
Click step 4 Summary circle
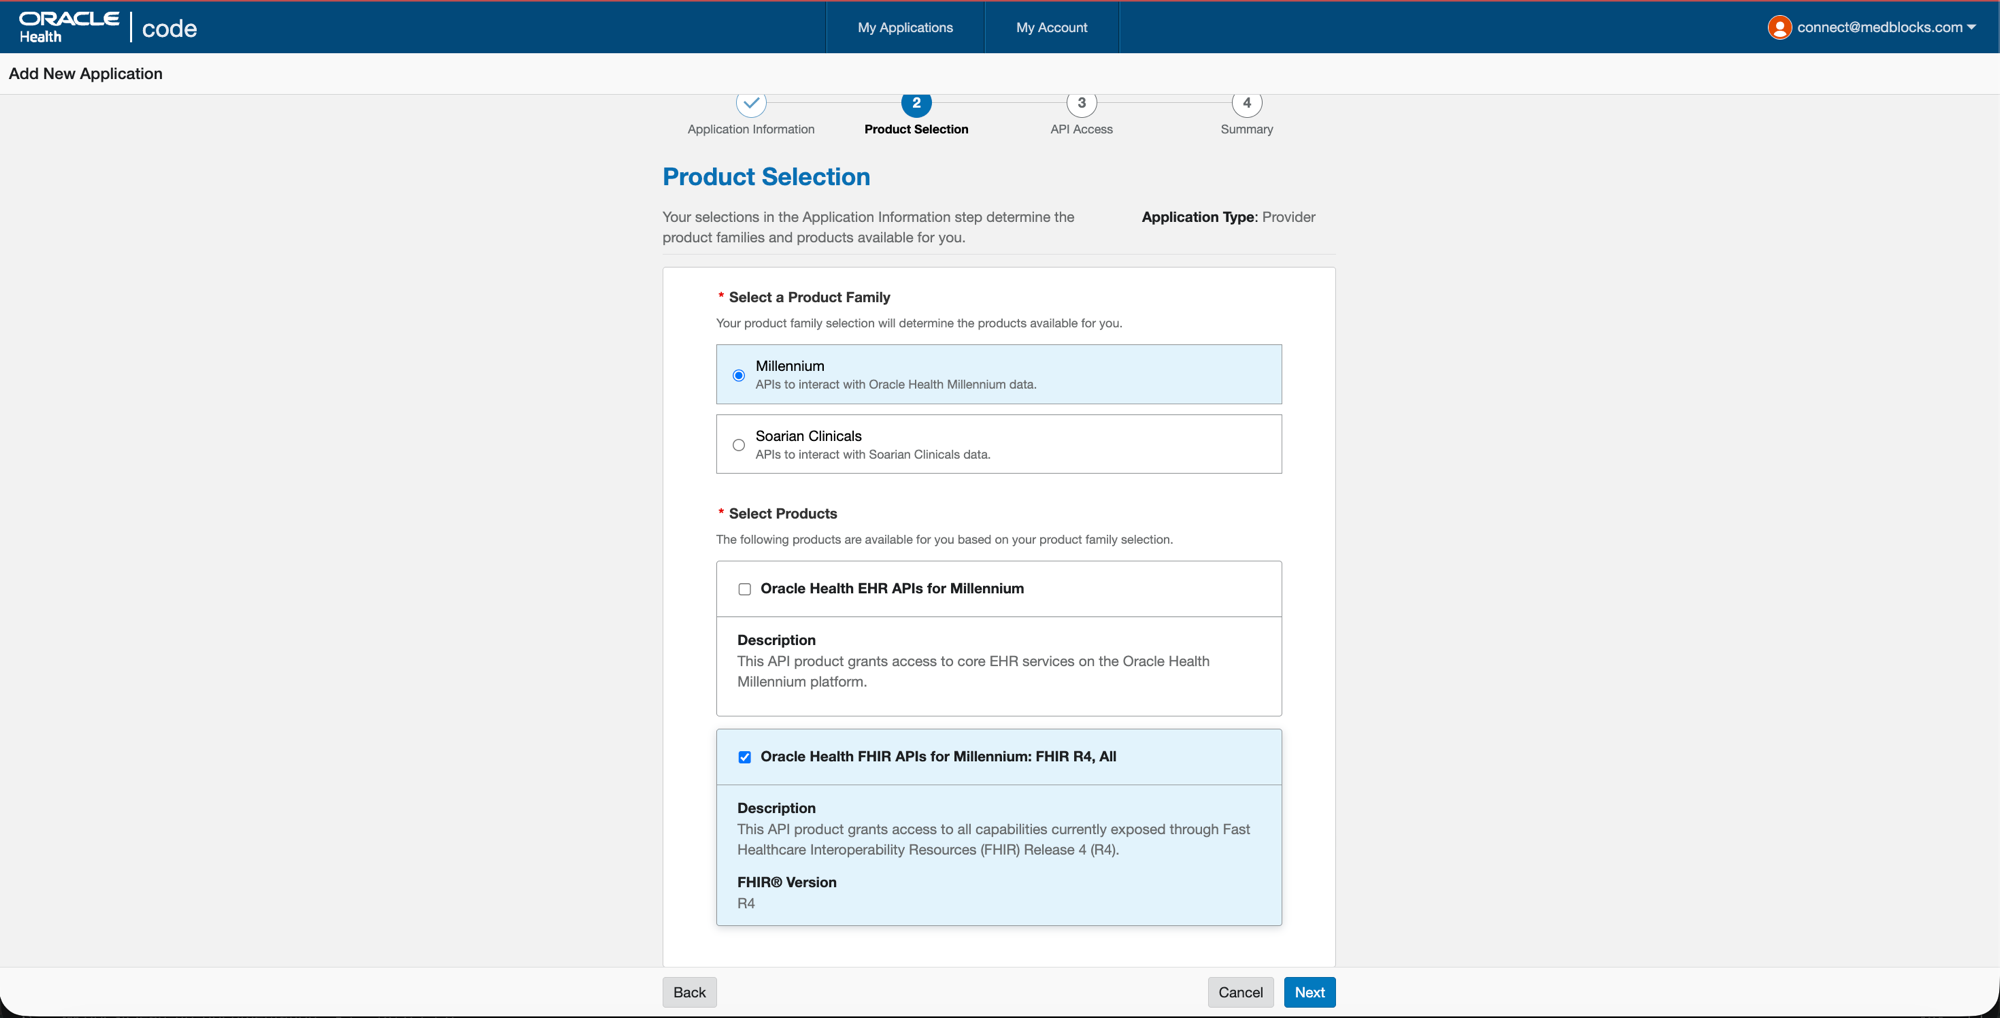click(1246, 102)
